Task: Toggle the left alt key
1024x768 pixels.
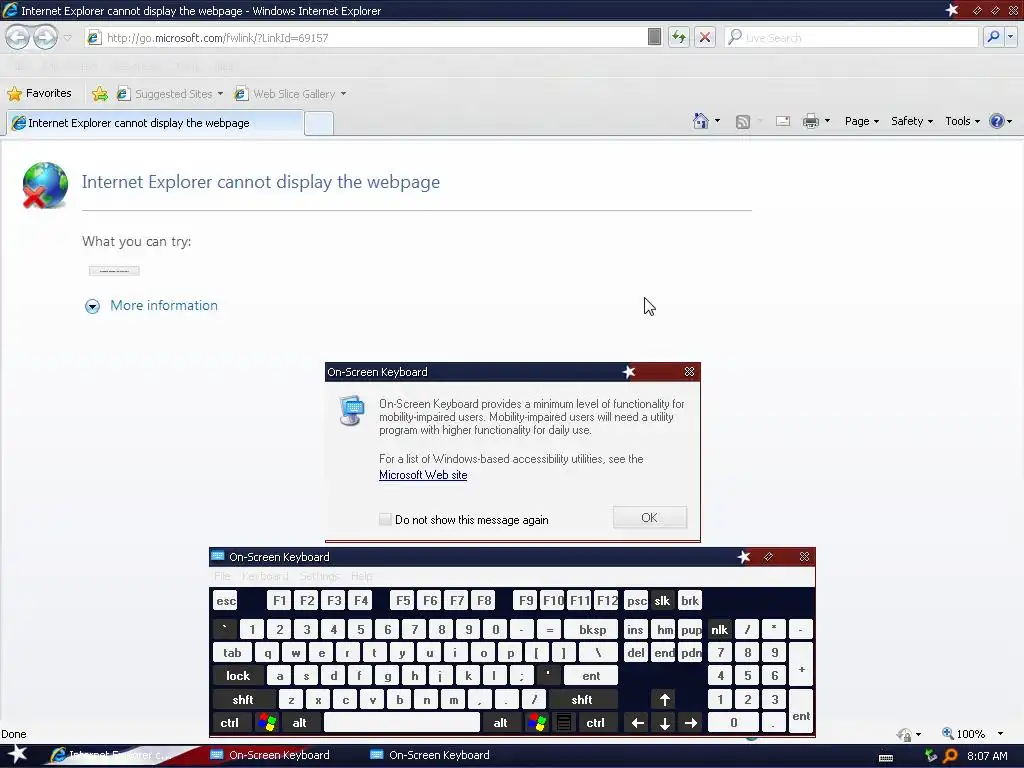Action: click(x=299, y=723)
